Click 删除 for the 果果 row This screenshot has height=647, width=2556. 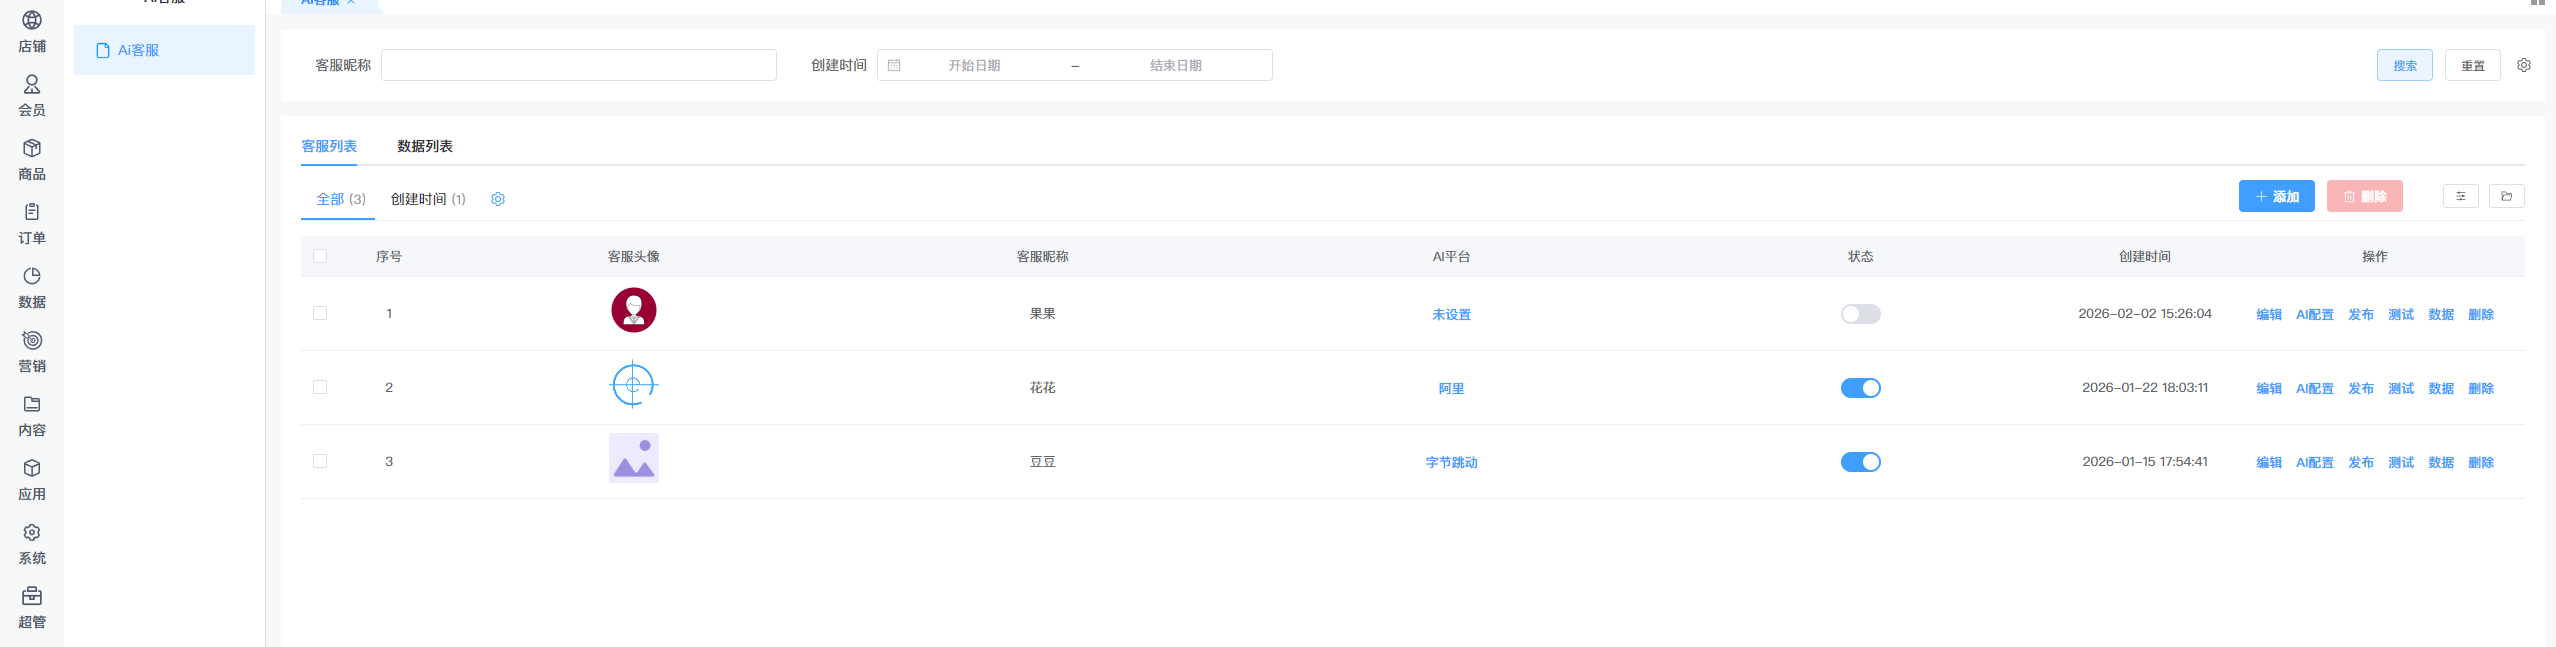pyautogui.click(x=2481, y=314)
